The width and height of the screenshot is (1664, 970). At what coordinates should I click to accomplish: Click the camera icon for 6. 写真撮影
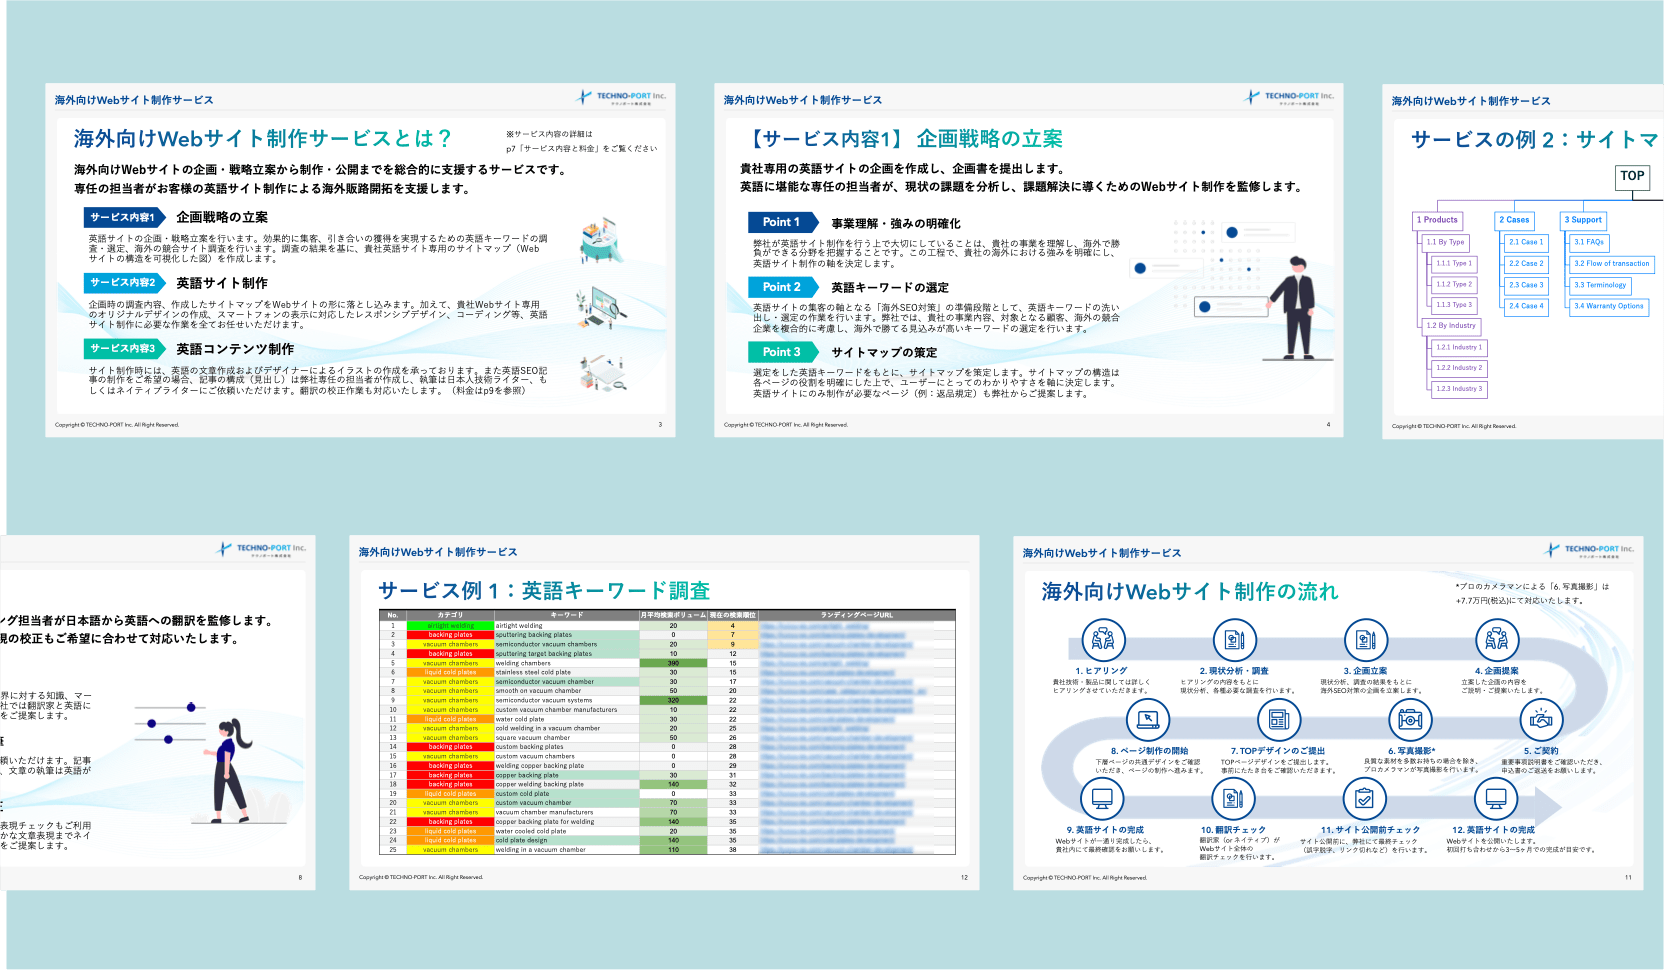pos(1410,719)
